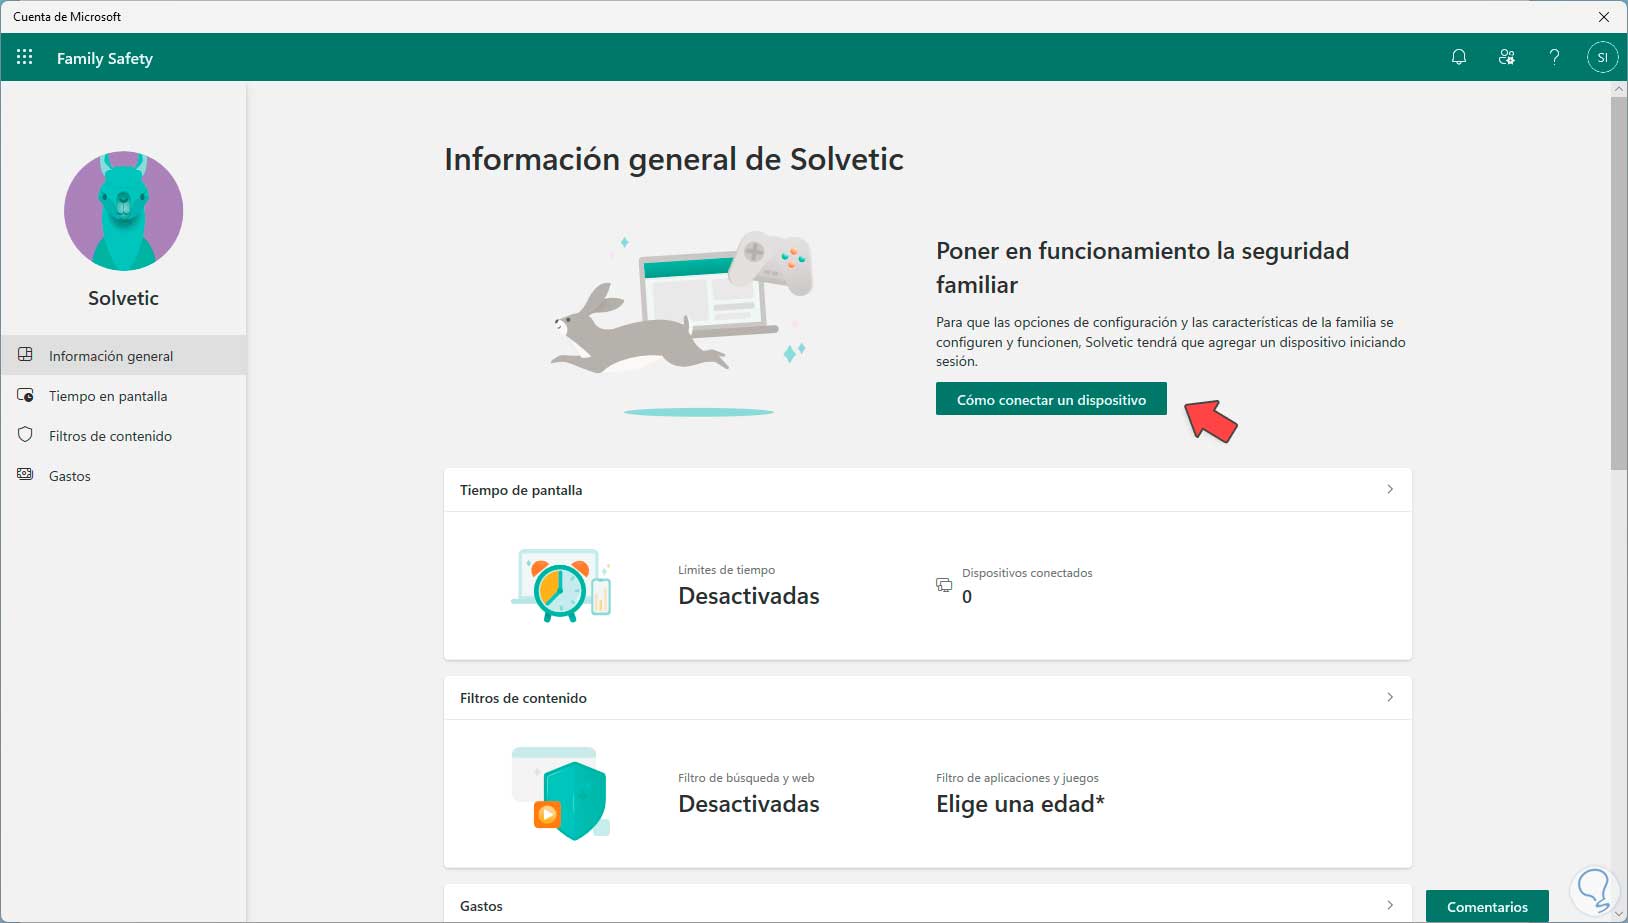Click the Gastos card heading
This screenshot has height=923, width=1628.
tap(481, 906)
